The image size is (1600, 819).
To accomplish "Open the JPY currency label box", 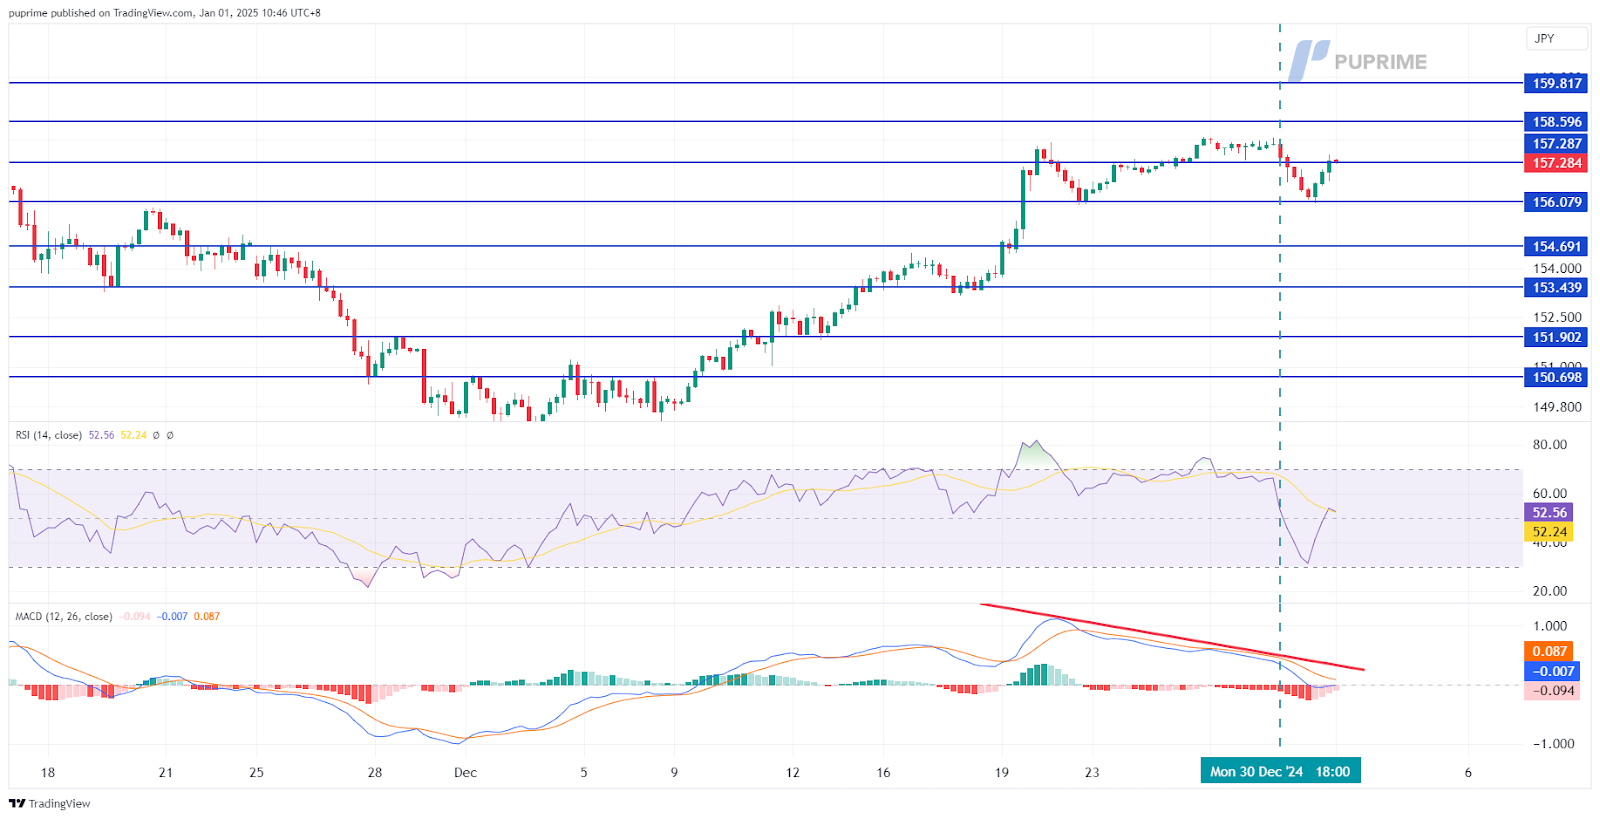I will click(x=1557, y=39).
